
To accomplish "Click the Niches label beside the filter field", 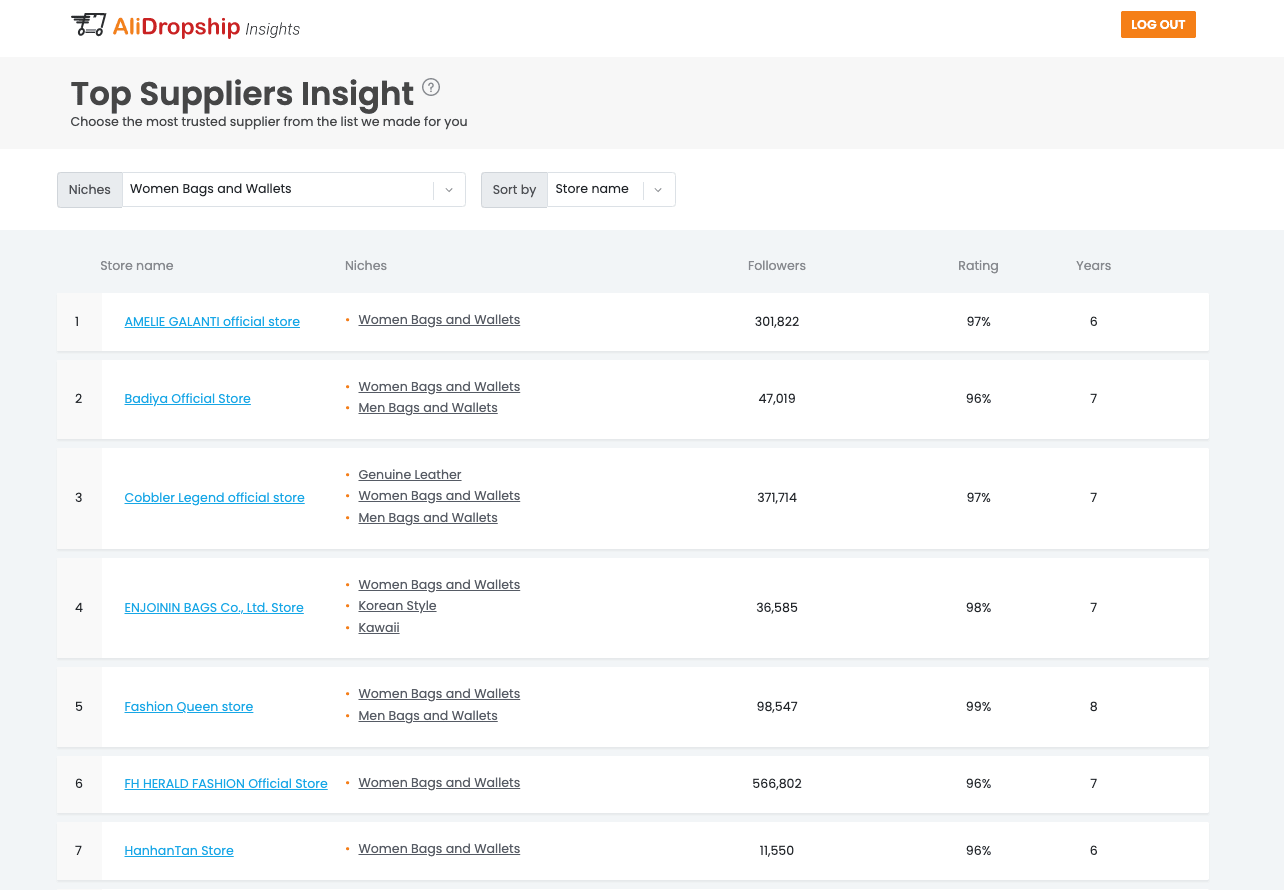I will point(89,189).
